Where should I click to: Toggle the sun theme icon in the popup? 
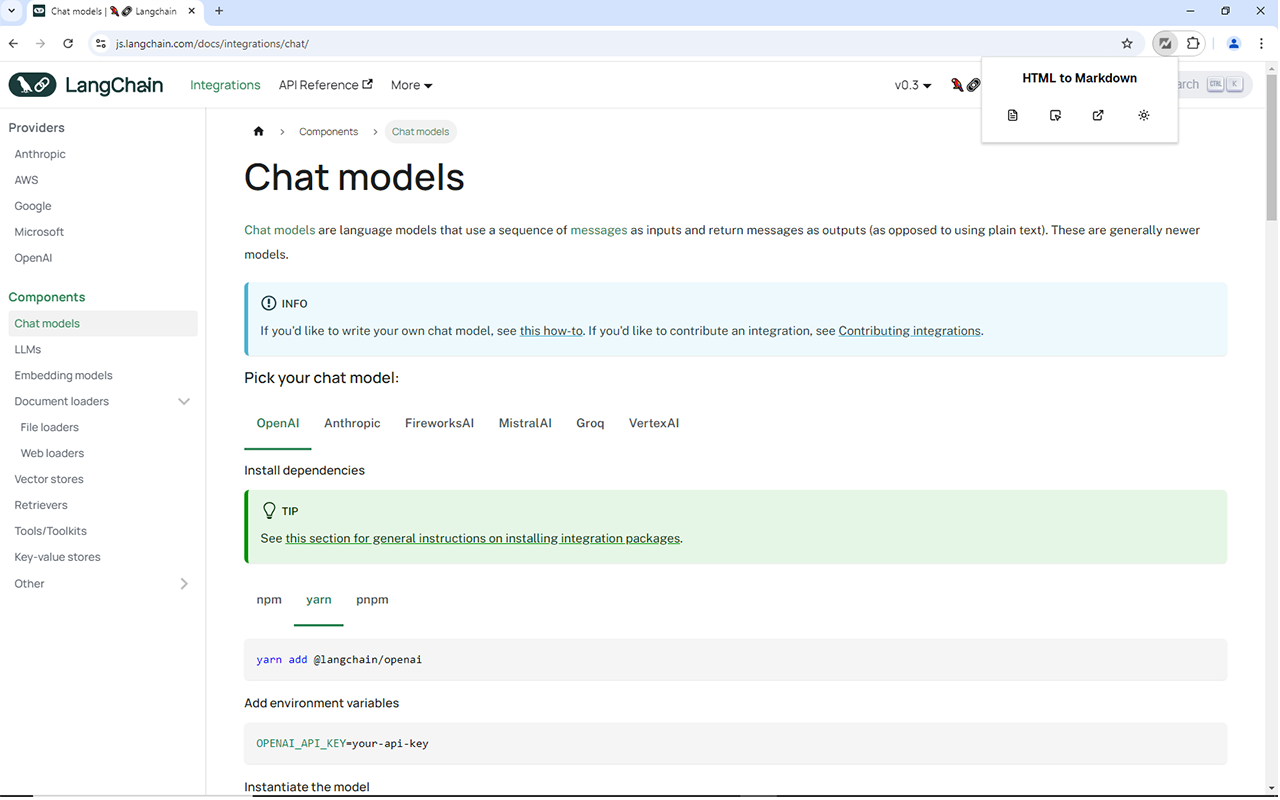click(1144, 116)
